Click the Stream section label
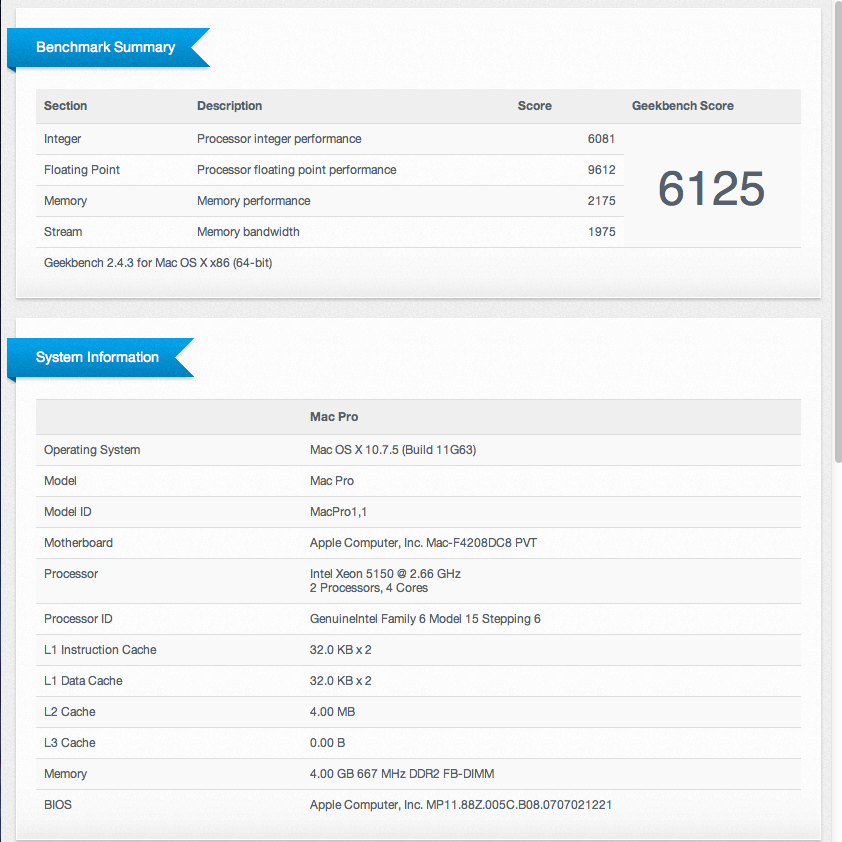Screen dimensions: 842x842 tap(63, 232)
